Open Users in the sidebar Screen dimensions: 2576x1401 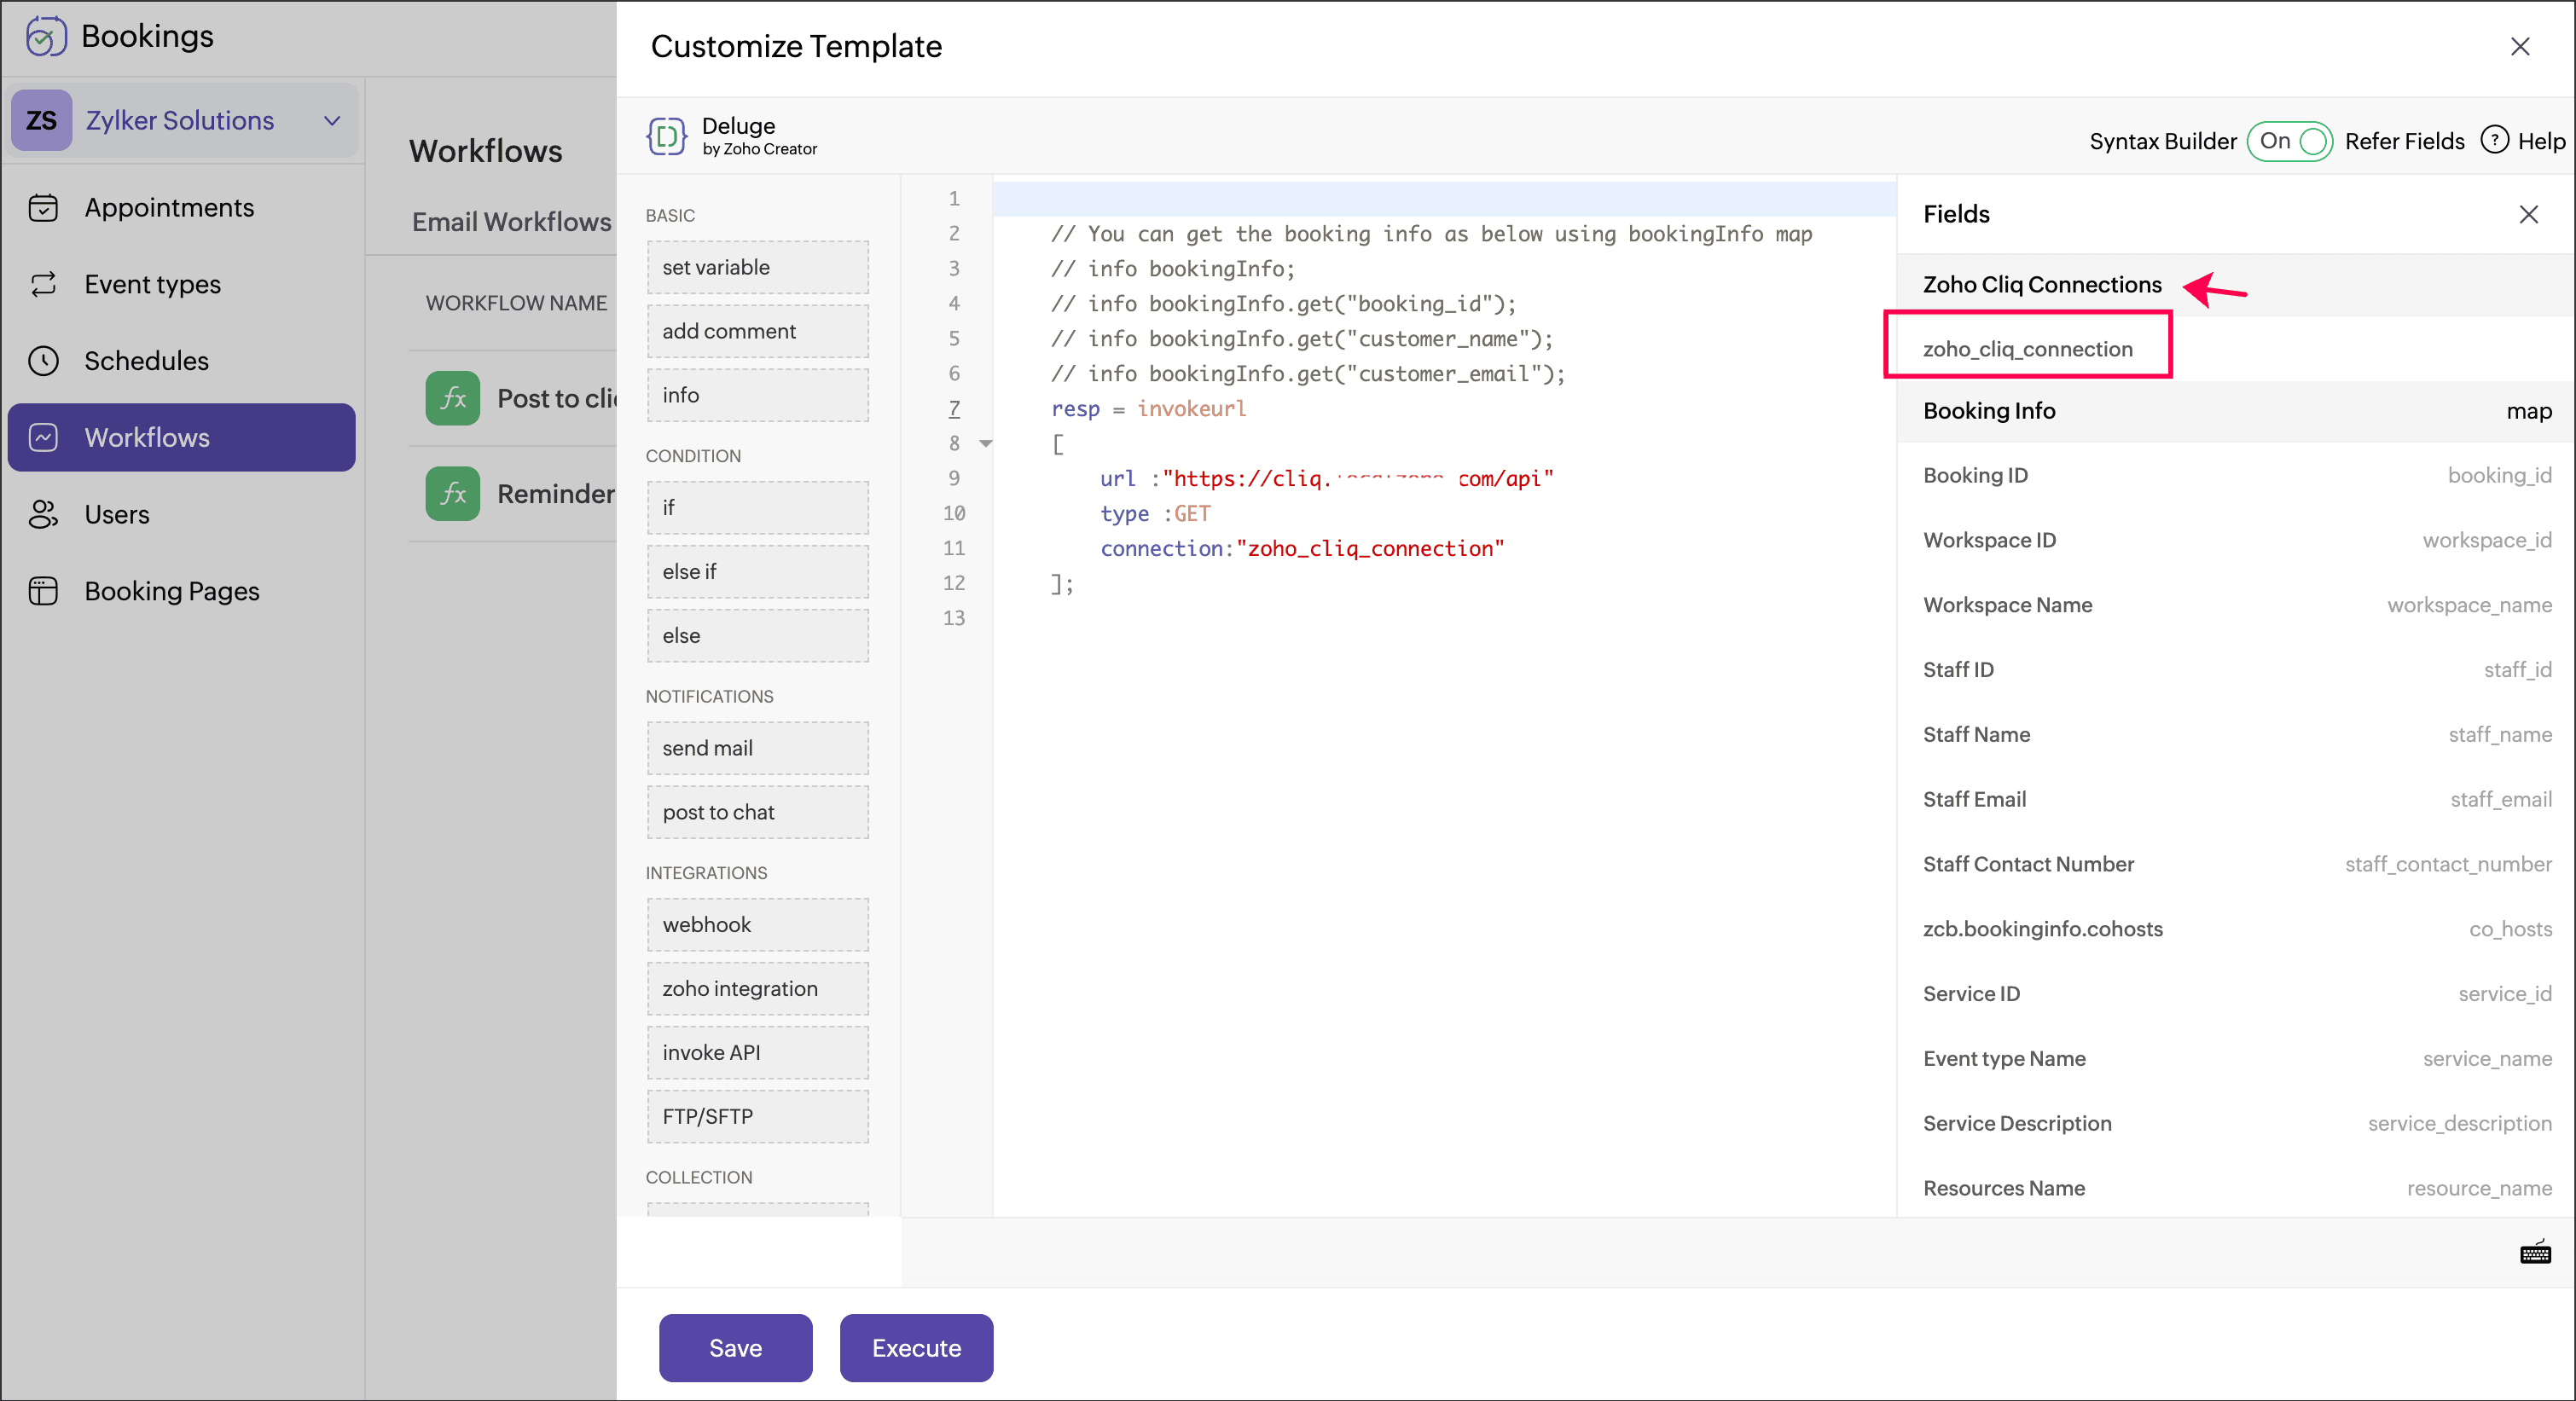click(x=182, y=514)
